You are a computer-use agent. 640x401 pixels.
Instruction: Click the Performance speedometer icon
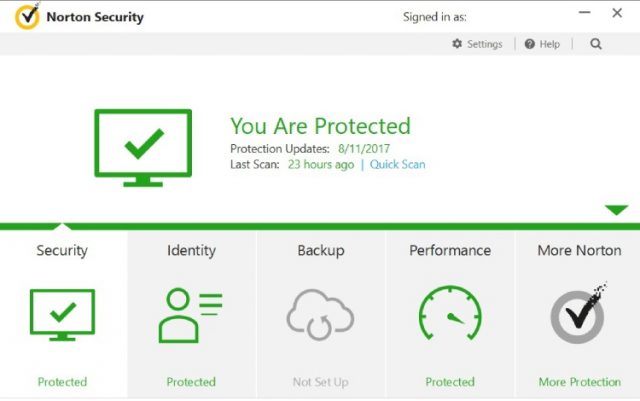[450, 313]
